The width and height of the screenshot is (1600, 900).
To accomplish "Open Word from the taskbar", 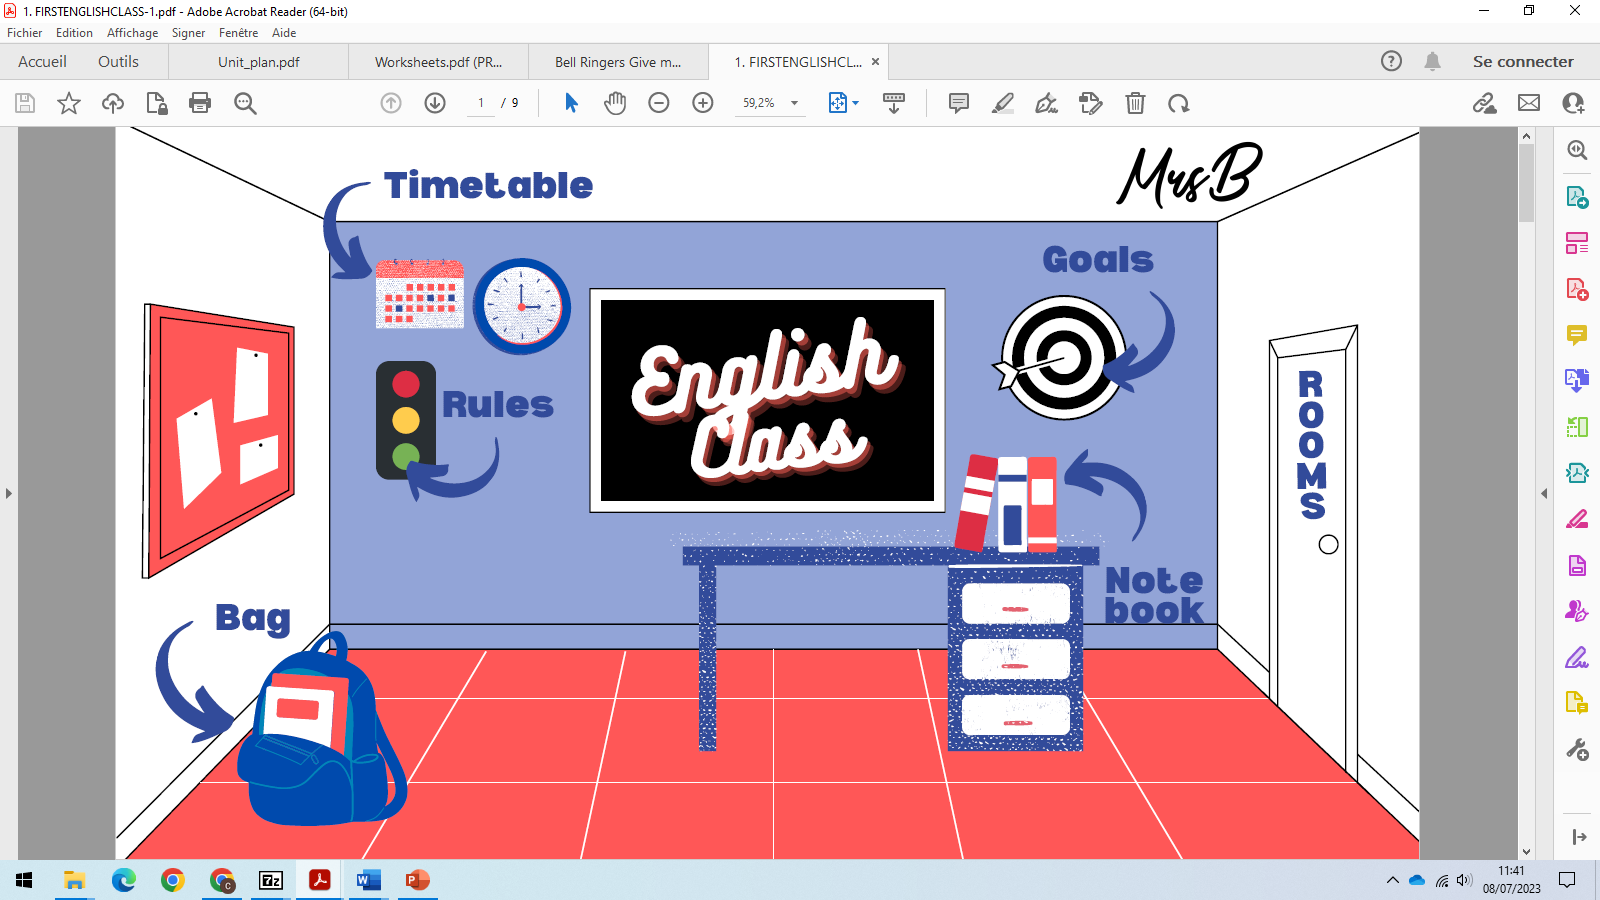I will pyautogui.click(x=368, y=880).
